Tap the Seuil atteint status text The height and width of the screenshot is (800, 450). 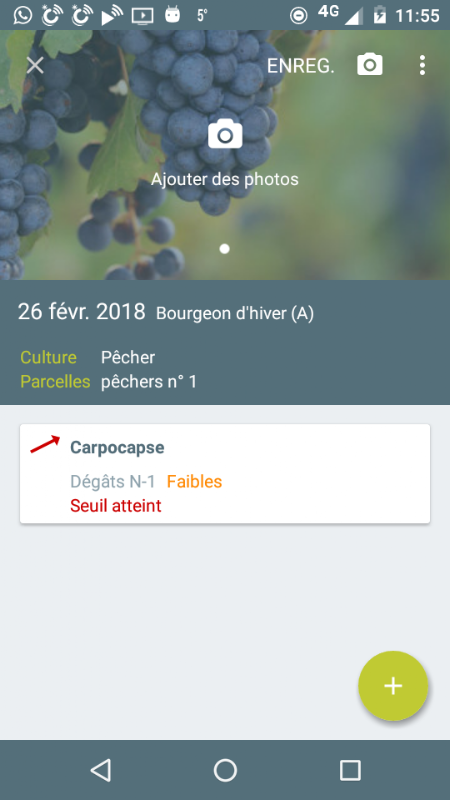coord(116,506)
